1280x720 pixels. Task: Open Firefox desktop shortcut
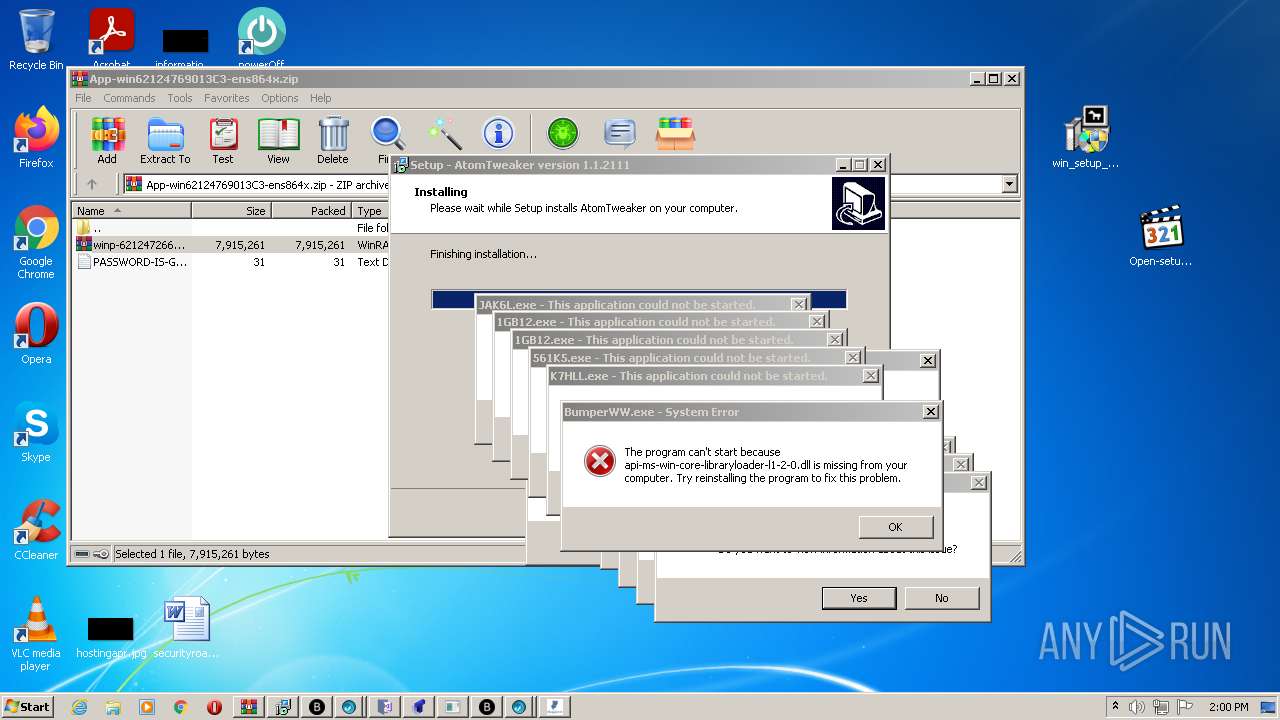point(36,138)
